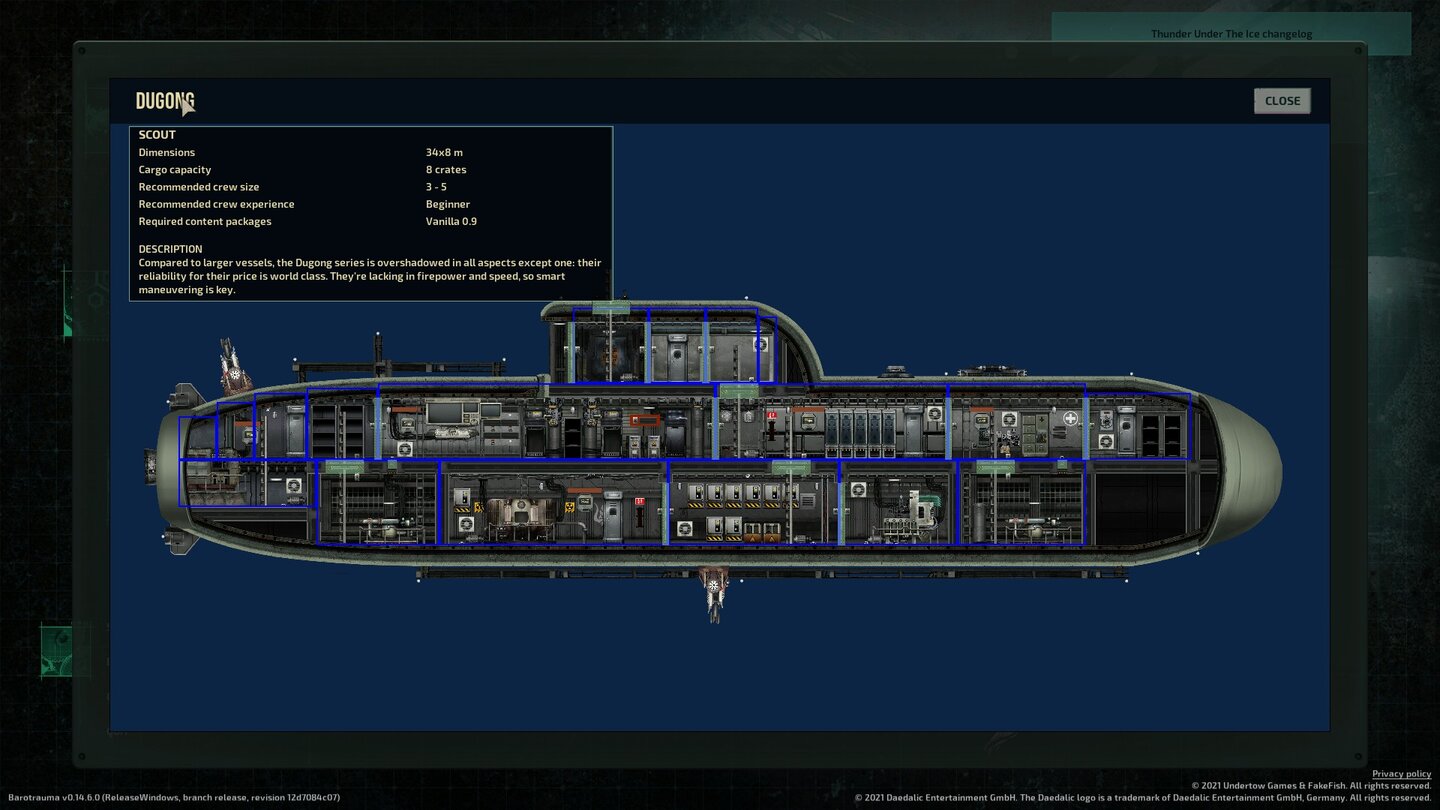Image resolution: width=1440 pixels, height=810 pixels.
Task: Click the Dimensions label
Action: coord(167,153)
